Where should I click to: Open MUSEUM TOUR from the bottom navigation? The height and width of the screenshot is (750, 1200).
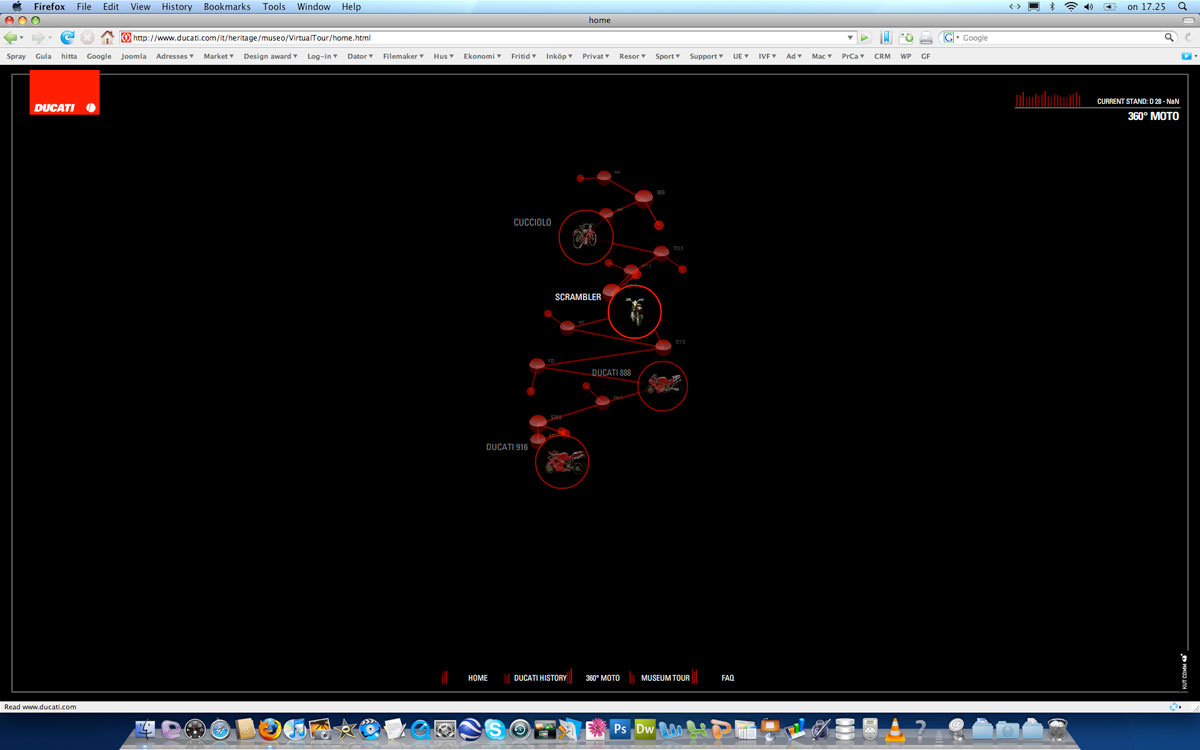[665, 678]
